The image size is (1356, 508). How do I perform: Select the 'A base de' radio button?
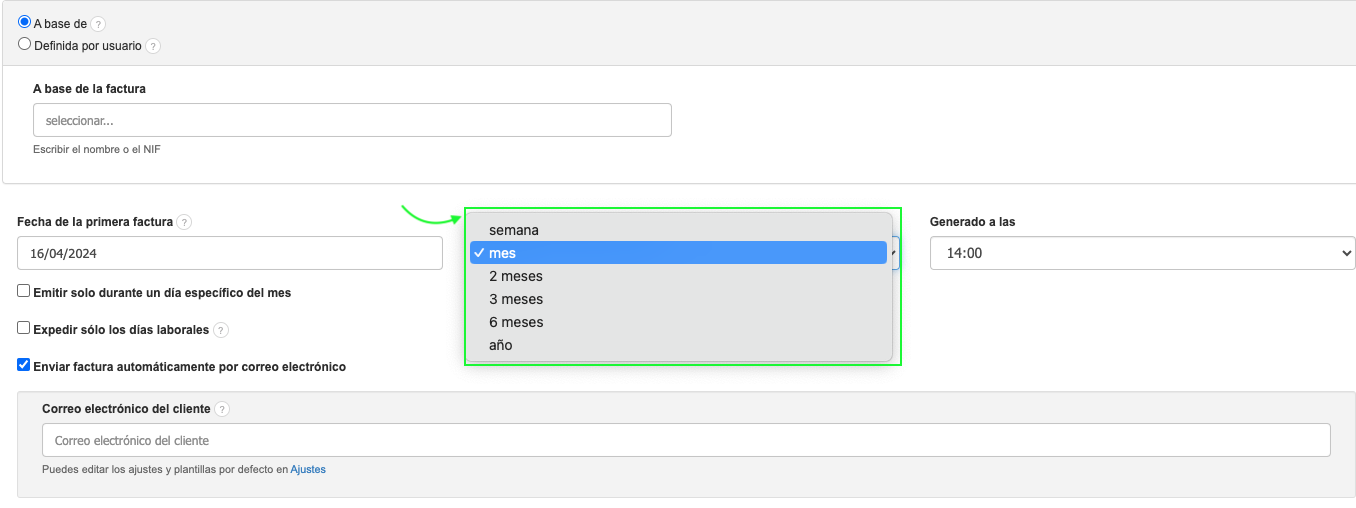point(25,22)
